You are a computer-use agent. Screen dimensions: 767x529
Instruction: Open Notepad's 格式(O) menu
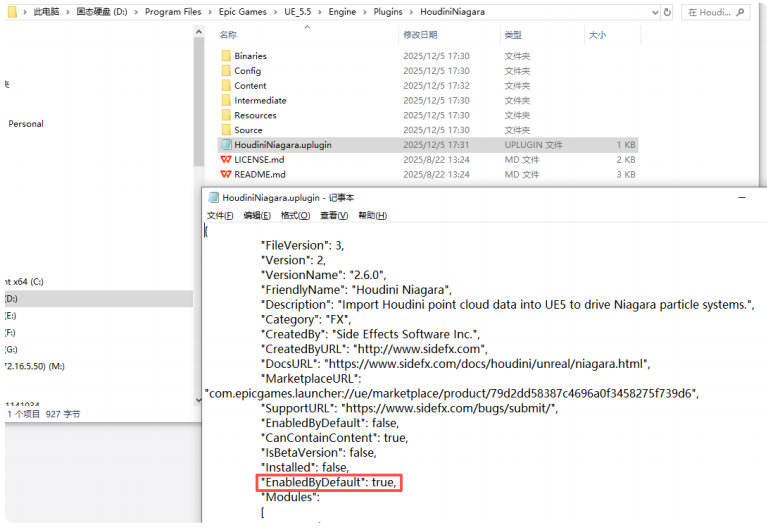click(296, 215)
